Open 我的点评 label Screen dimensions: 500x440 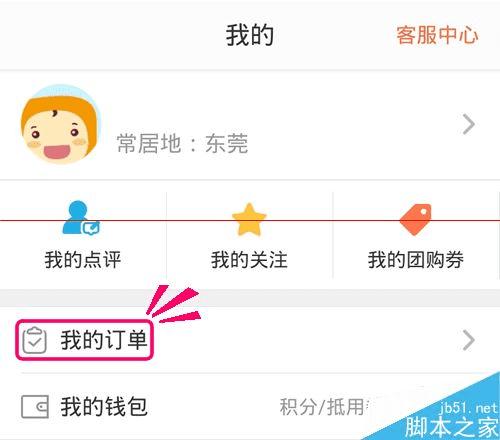point(83,260)
